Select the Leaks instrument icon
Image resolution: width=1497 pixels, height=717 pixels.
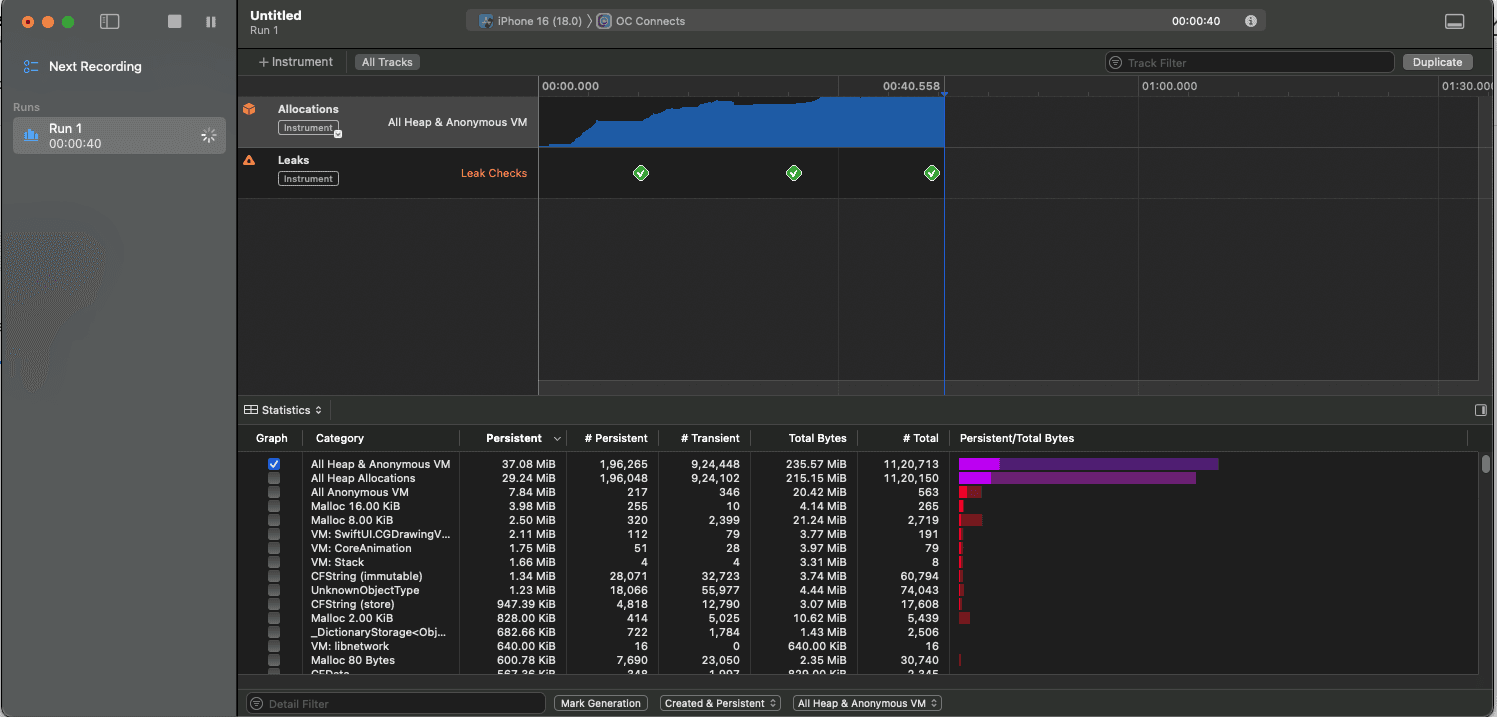coord(250,160)
